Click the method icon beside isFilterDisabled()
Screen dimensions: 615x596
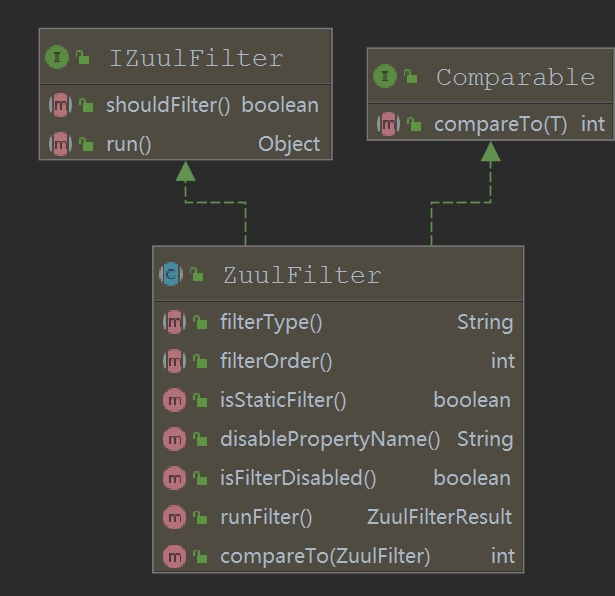(175, 478)
